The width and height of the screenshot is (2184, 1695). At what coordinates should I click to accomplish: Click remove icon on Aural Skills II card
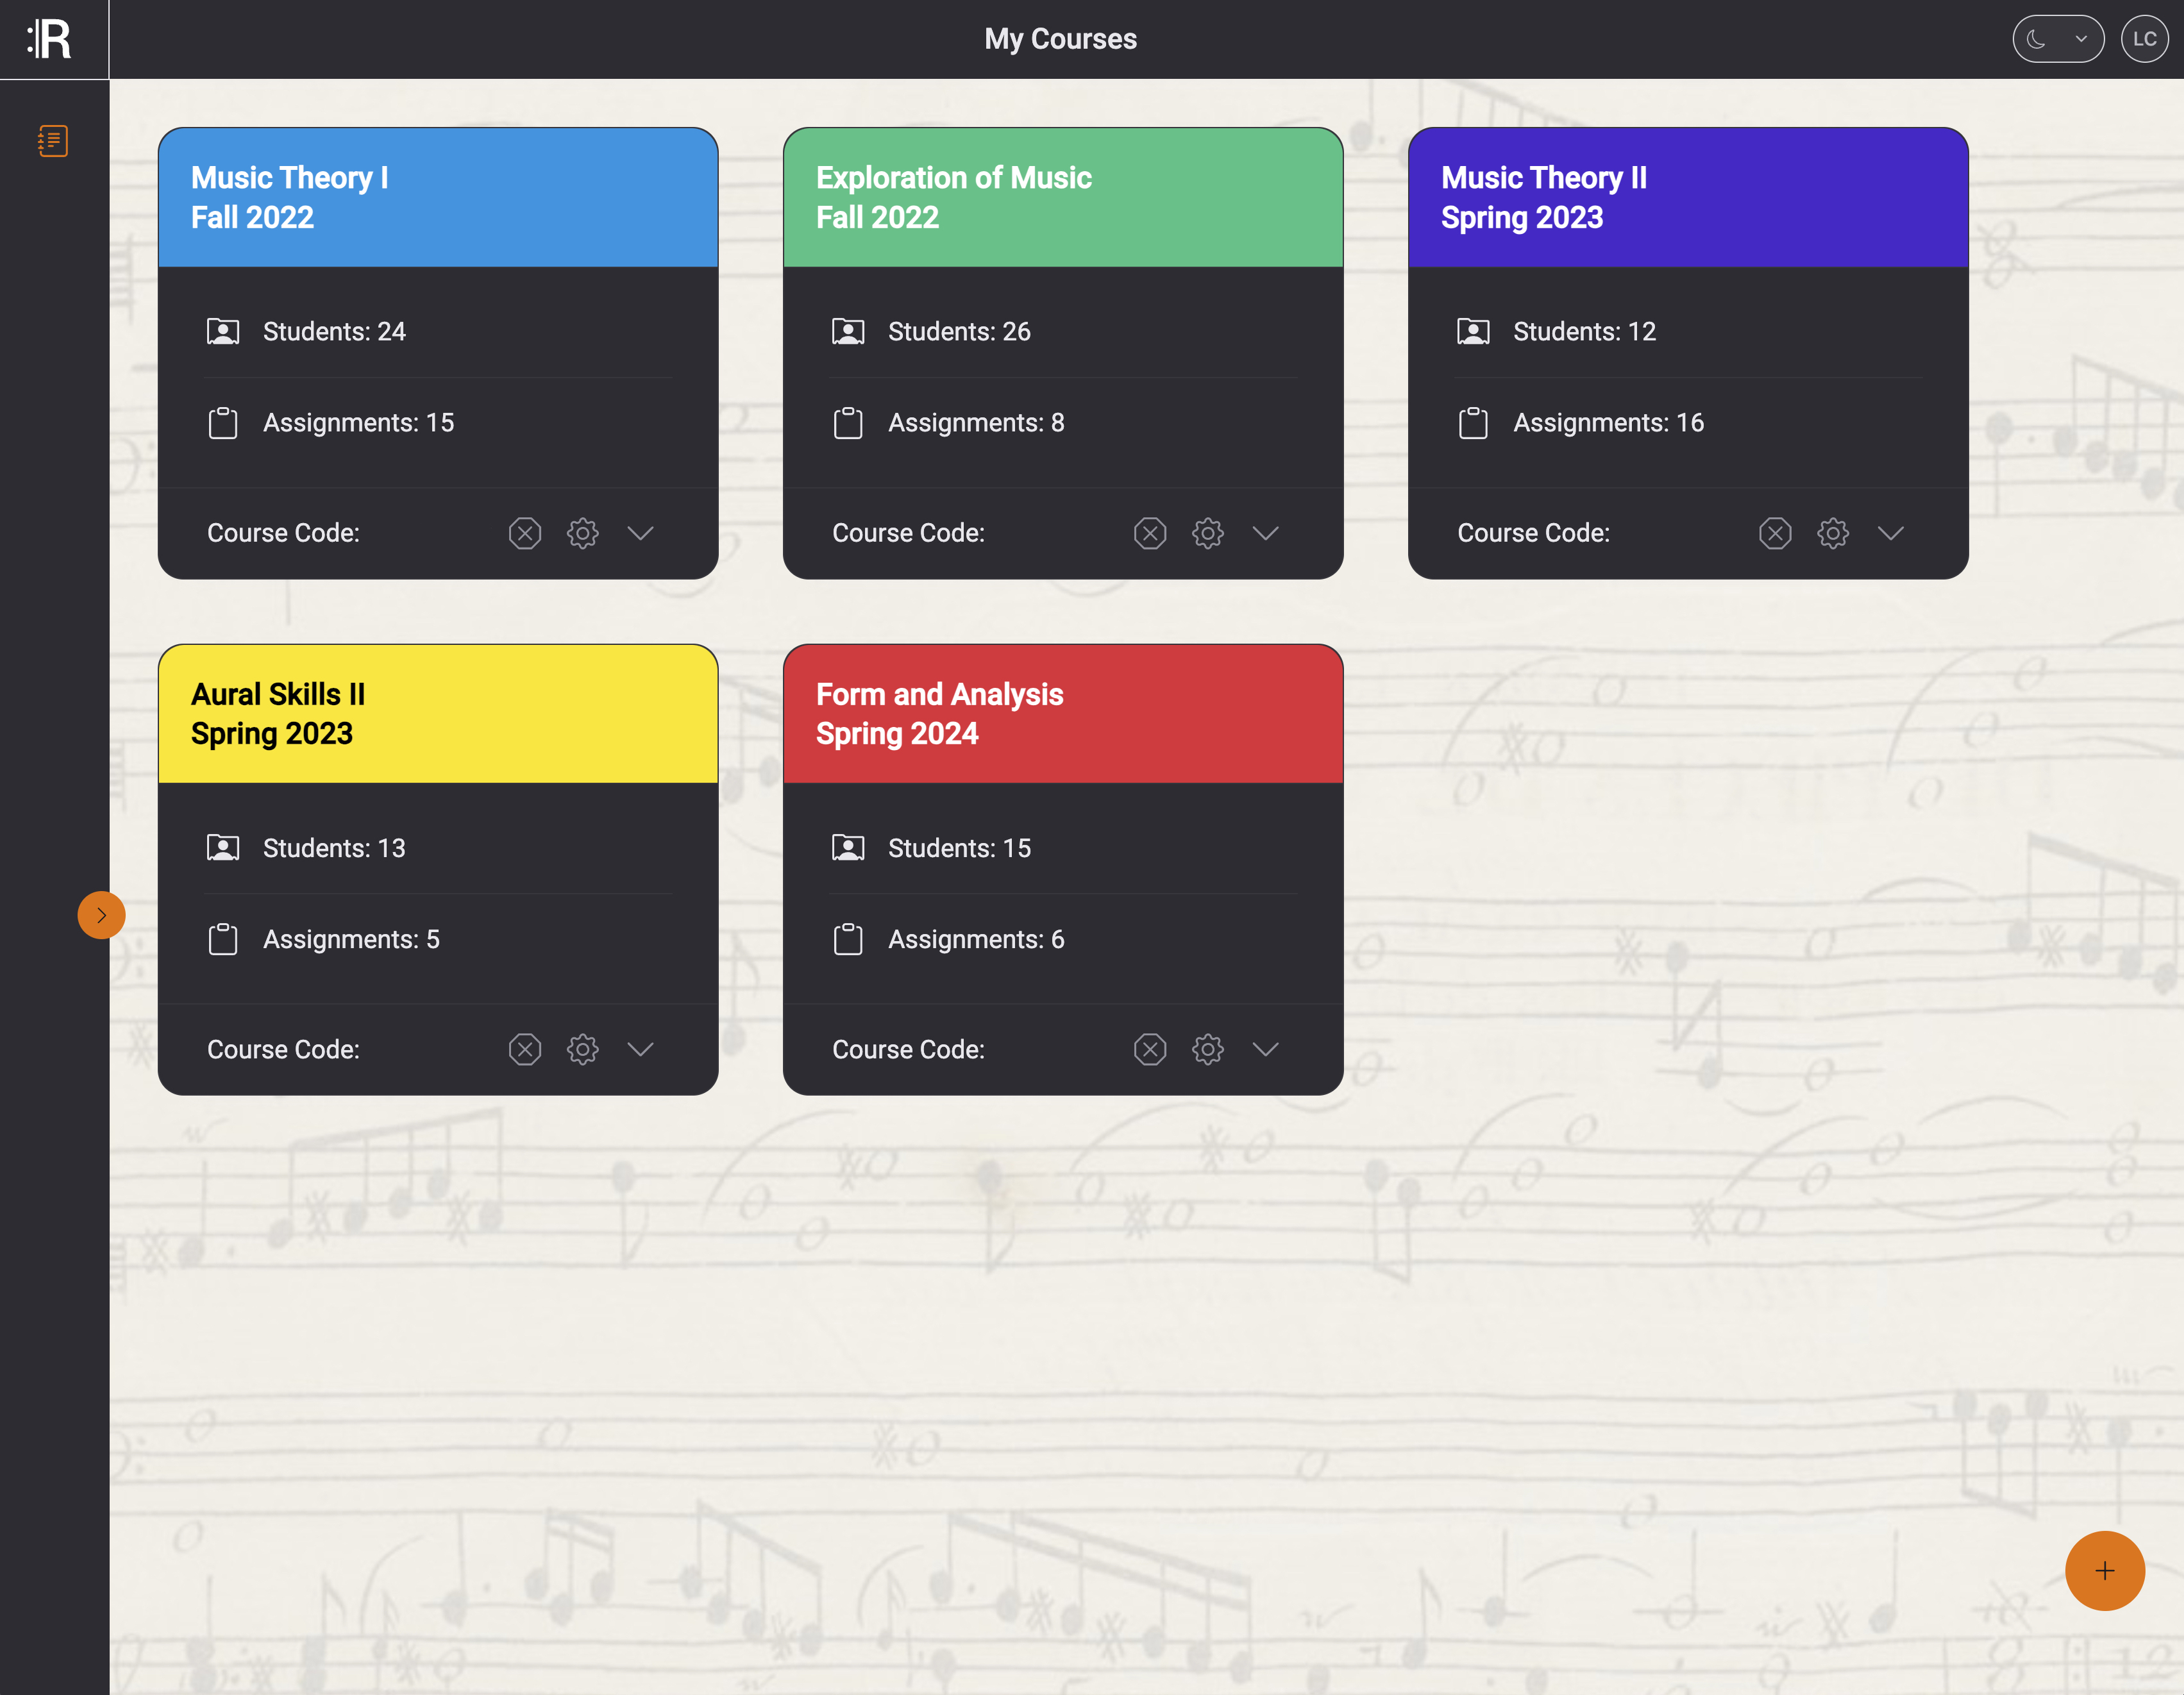pos(524,1049)
